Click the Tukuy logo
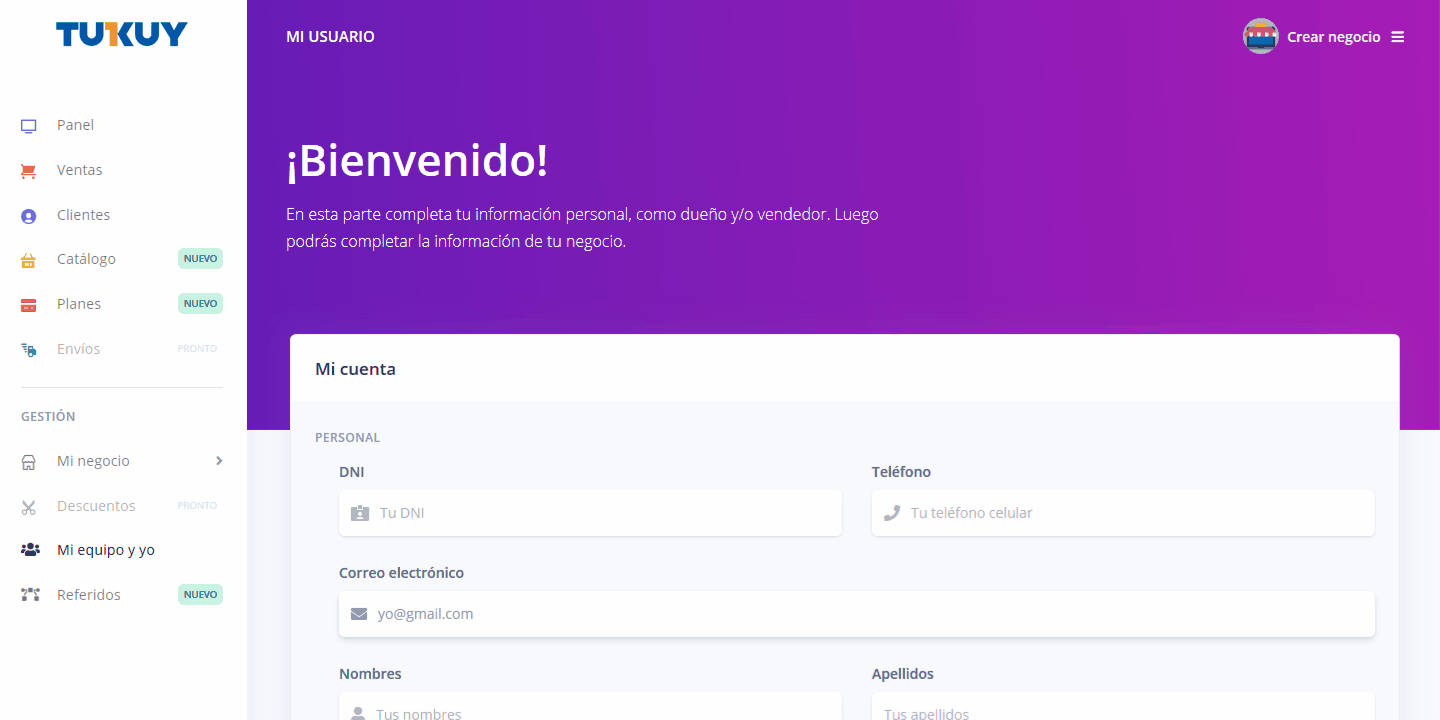This screenshot has width=1440, height=720. (122, 35)
